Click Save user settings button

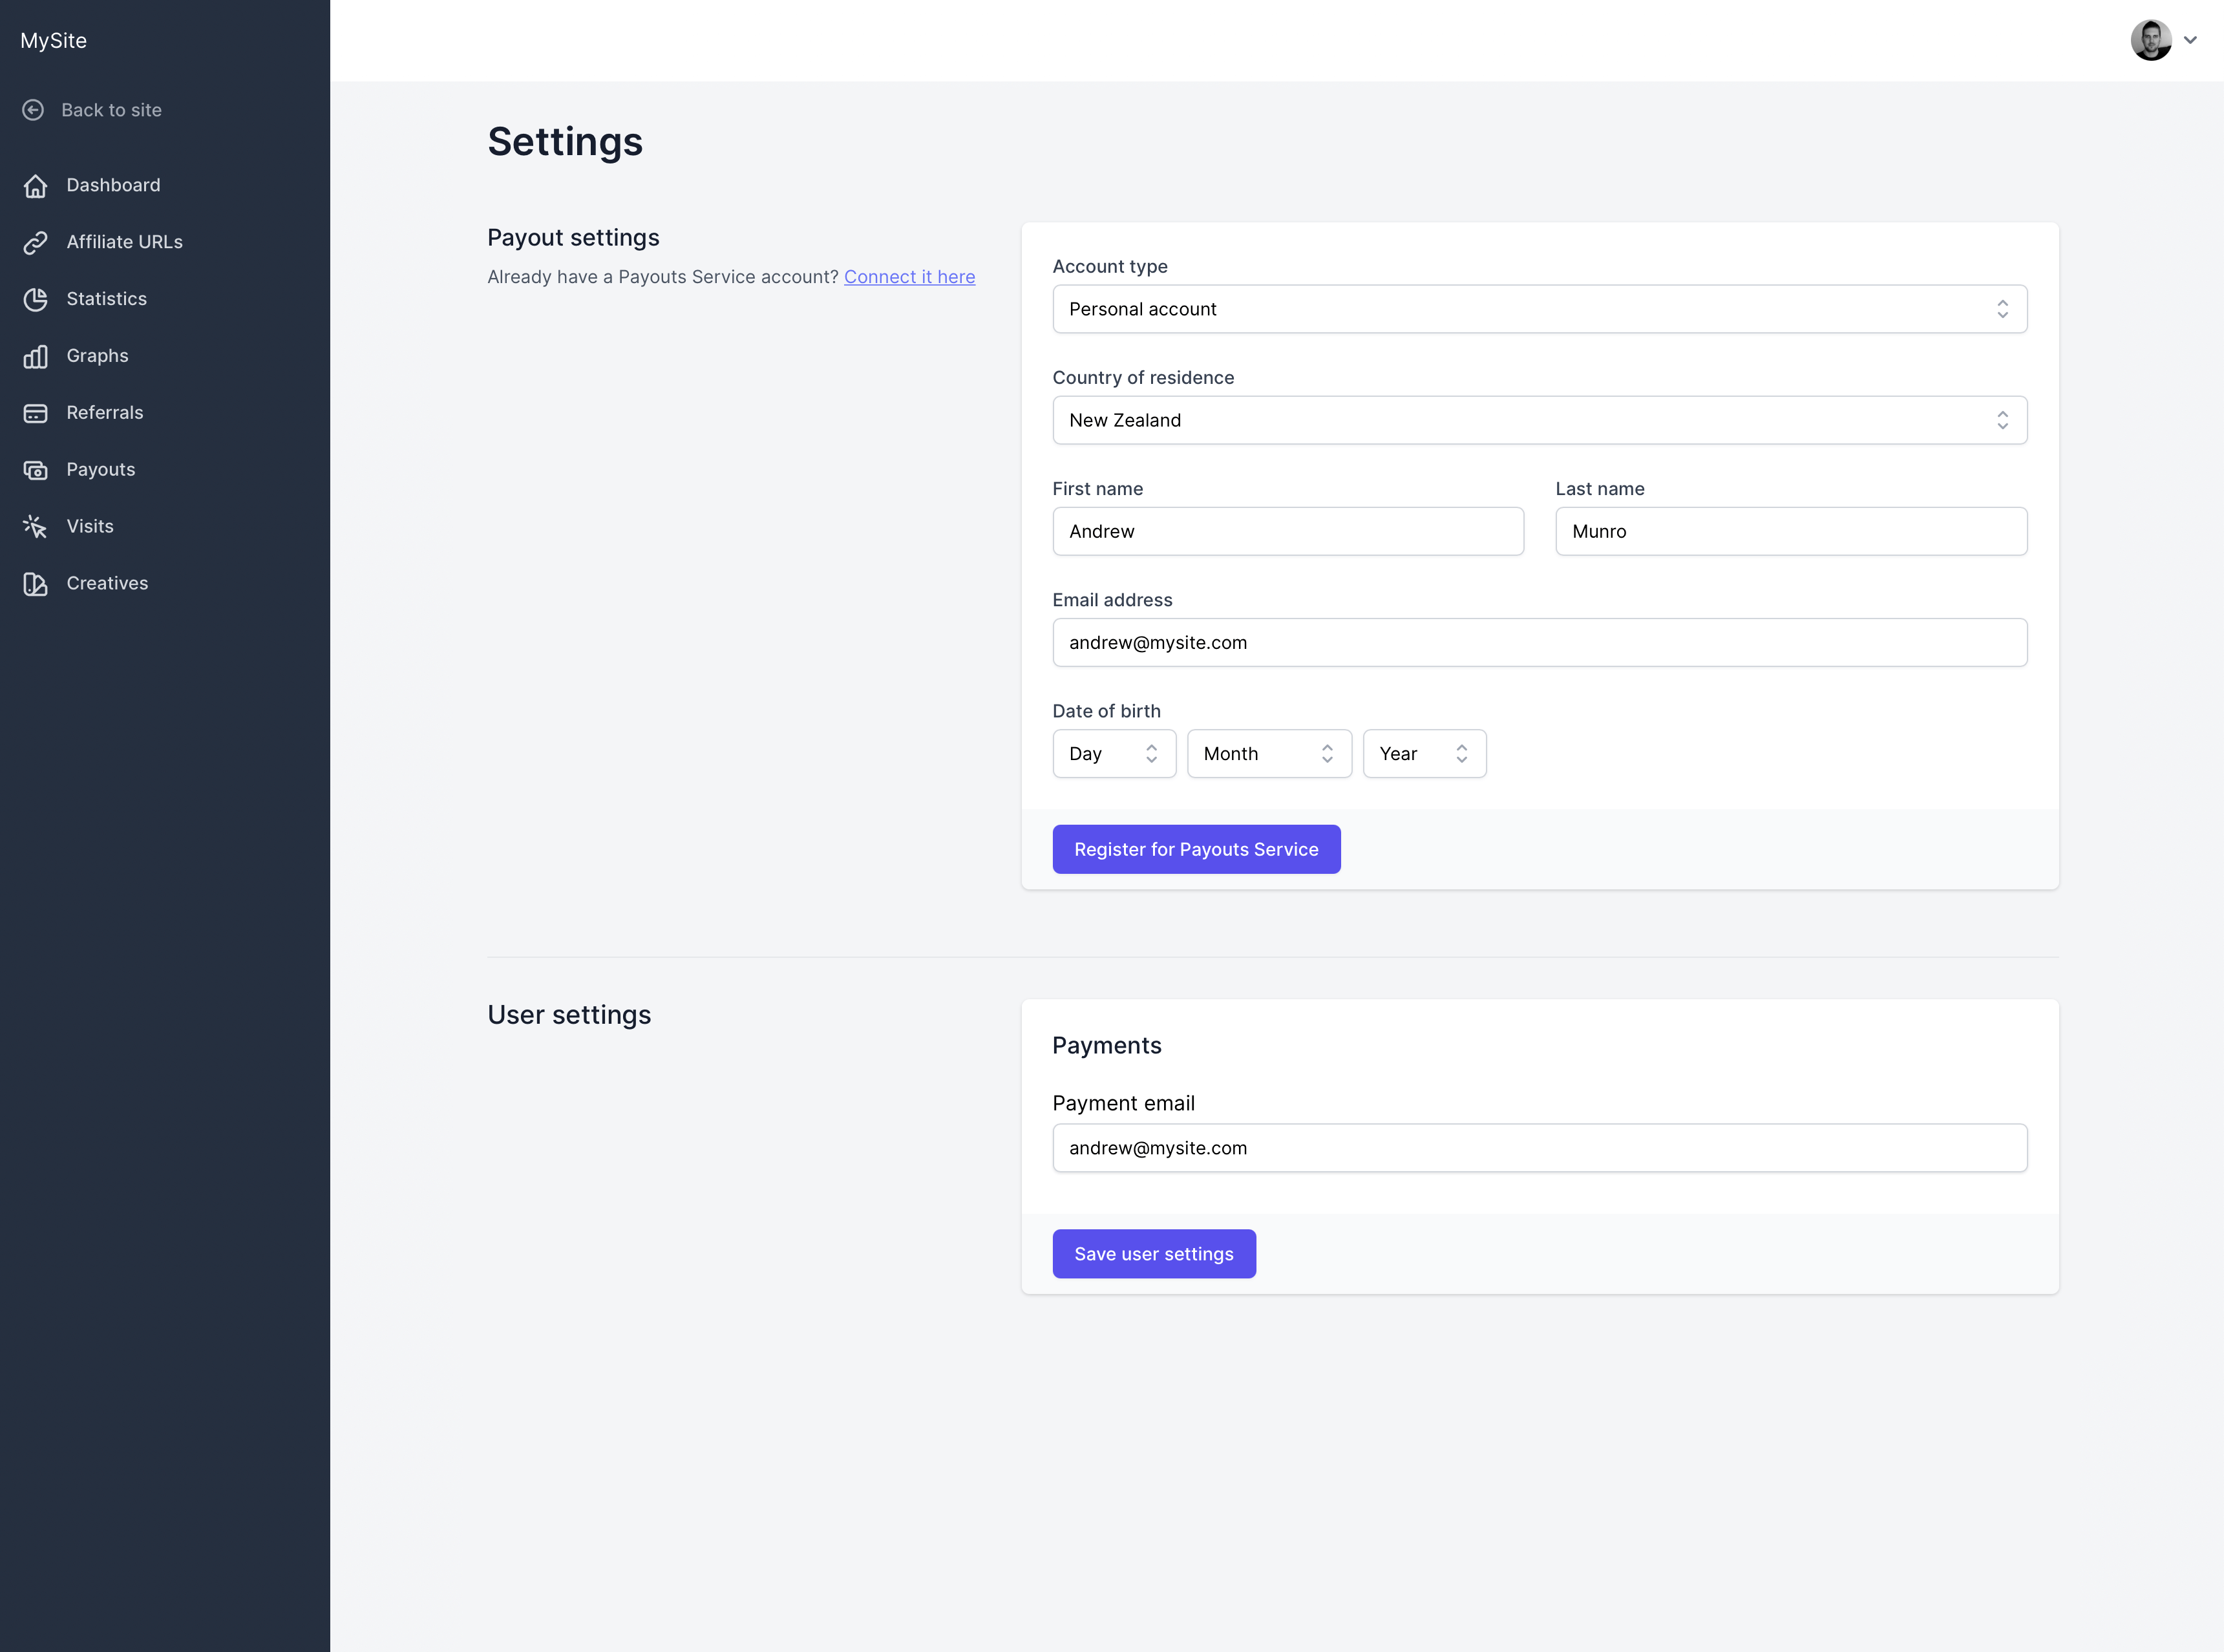click(1154, 1254)
